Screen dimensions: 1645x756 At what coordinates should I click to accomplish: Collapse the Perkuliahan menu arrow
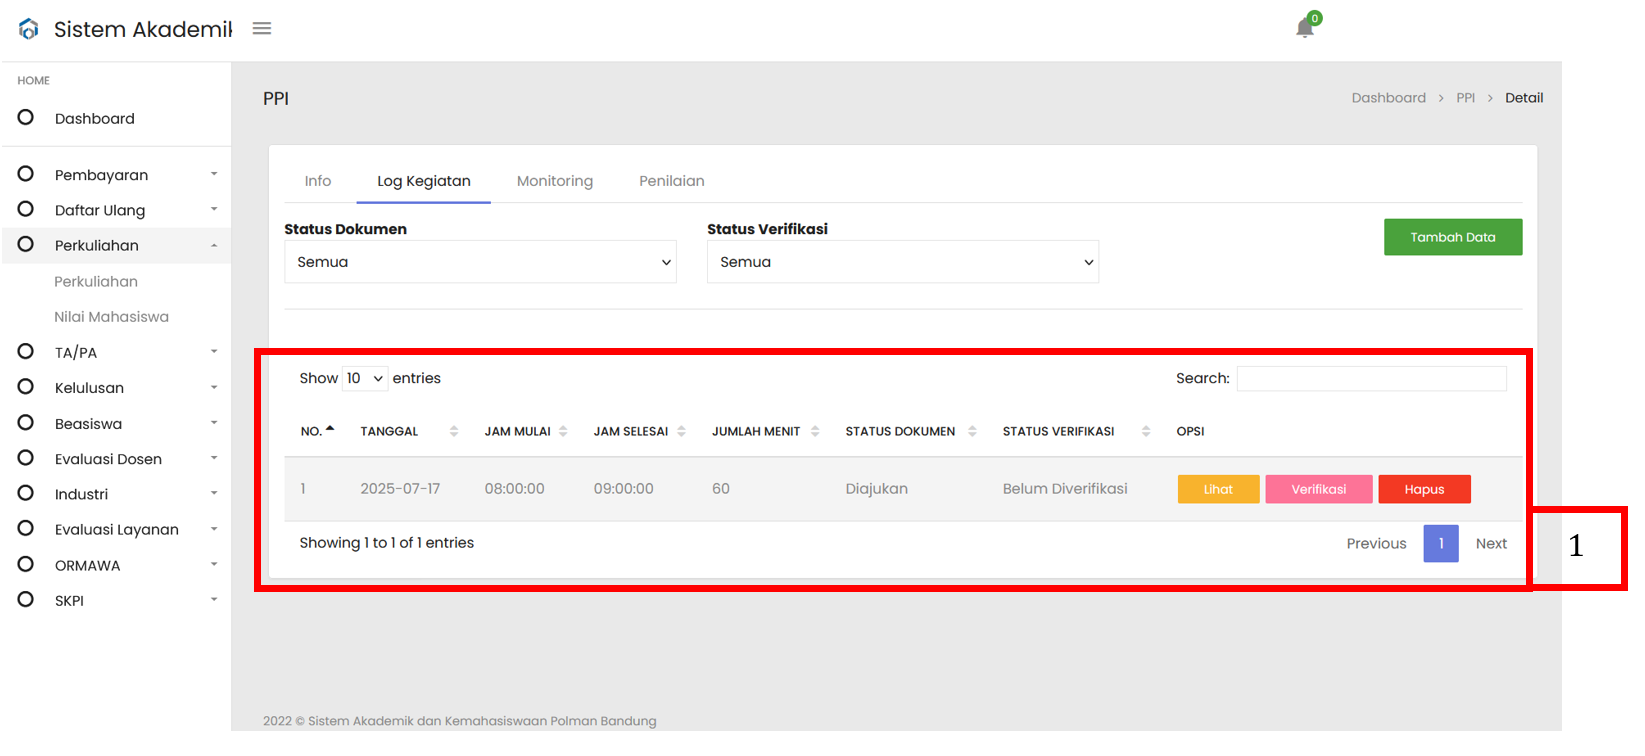pyautogui.click(x=214, y=245)
